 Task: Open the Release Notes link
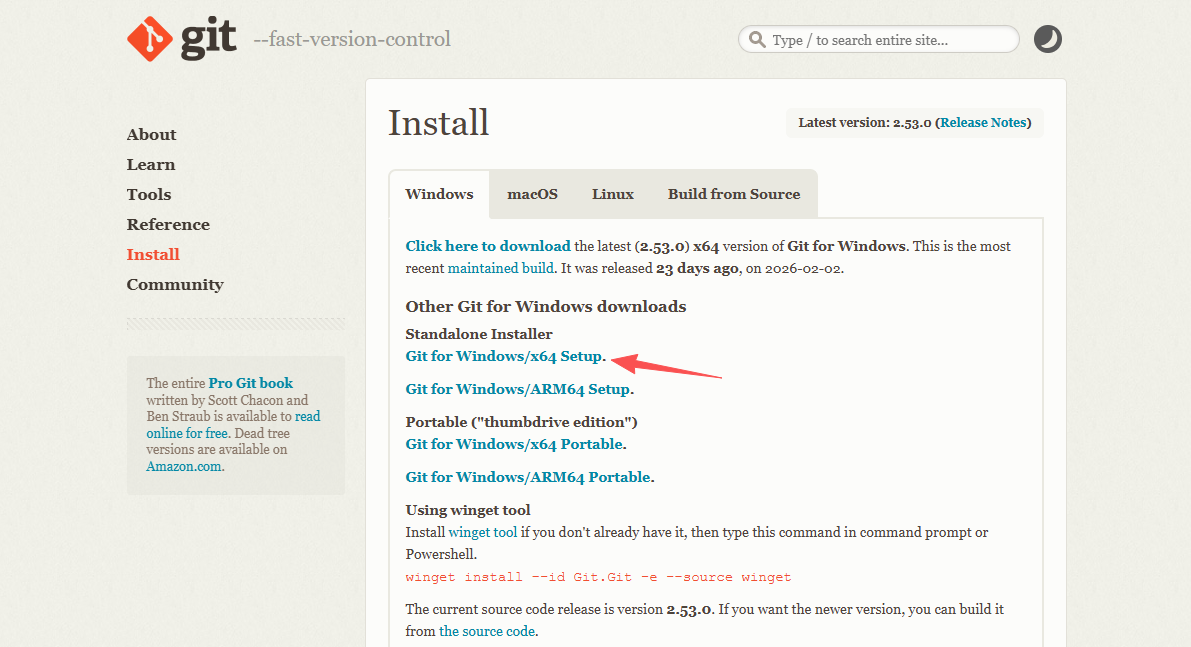983,122
